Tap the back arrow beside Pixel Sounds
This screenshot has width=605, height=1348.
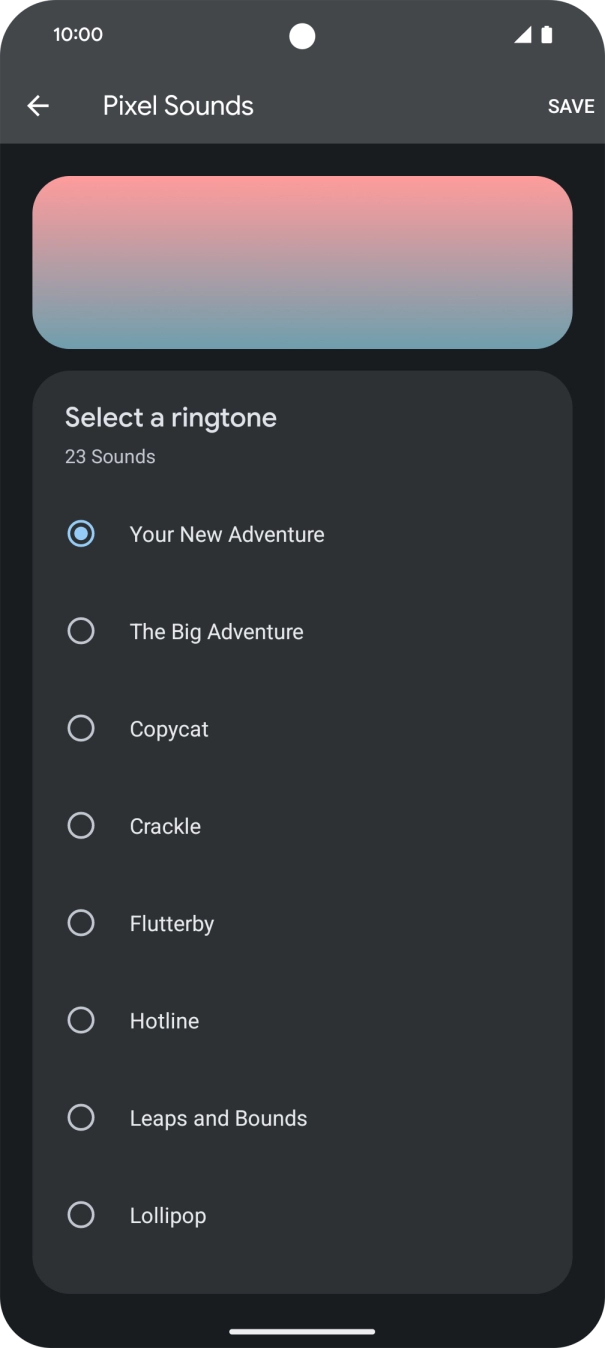tap(38, 105)
